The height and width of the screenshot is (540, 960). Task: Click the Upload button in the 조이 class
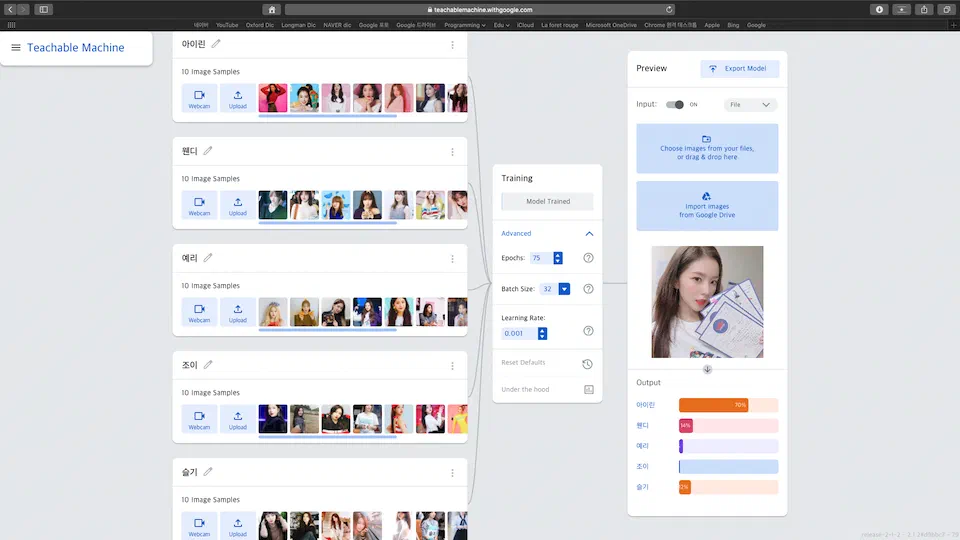pos(238,419)
